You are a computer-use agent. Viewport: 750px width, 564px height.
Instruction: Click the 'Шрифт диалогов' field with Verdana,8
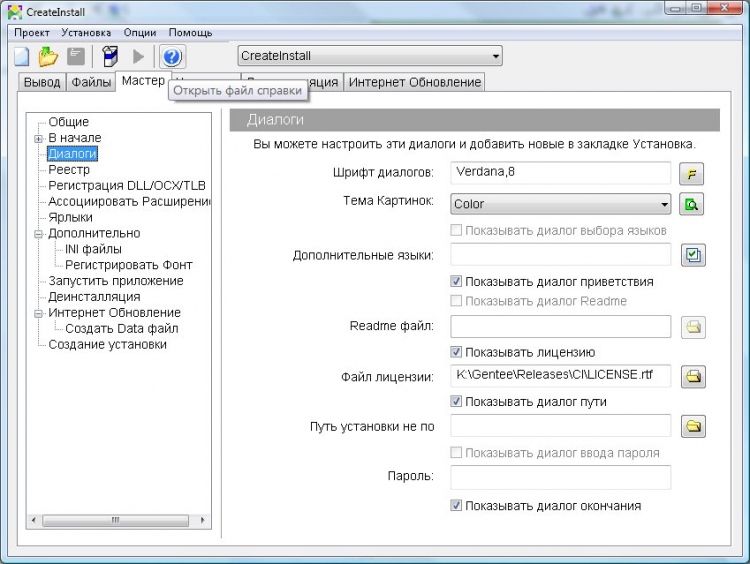pos(561,173)
